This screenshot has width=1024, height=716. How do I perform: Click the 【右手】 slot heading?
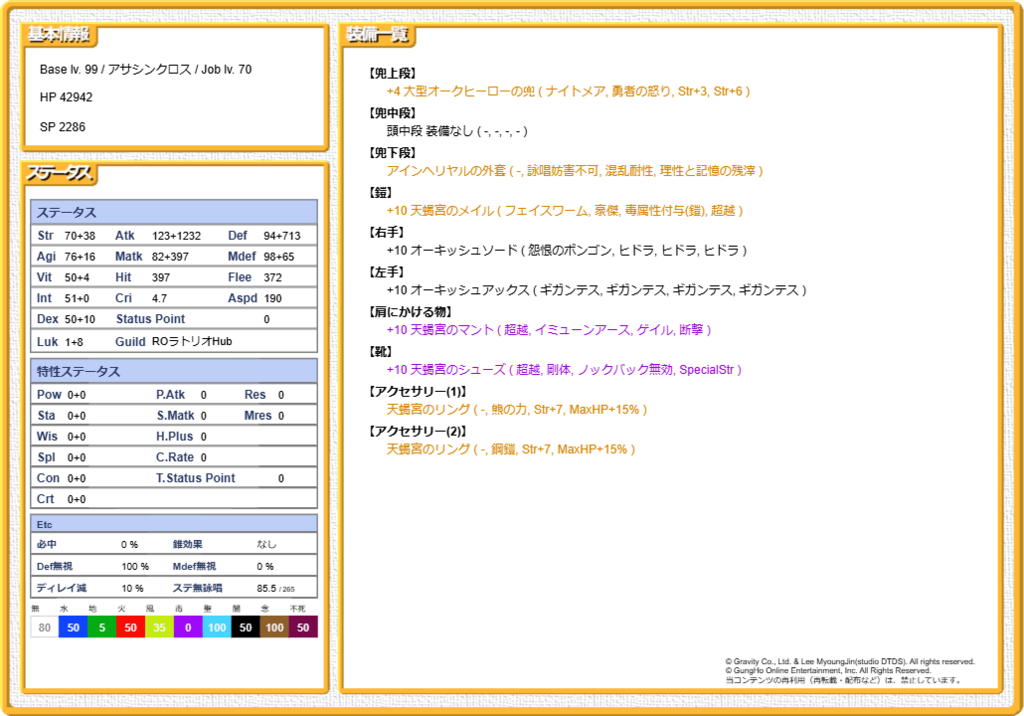click(x=386, y=233)
